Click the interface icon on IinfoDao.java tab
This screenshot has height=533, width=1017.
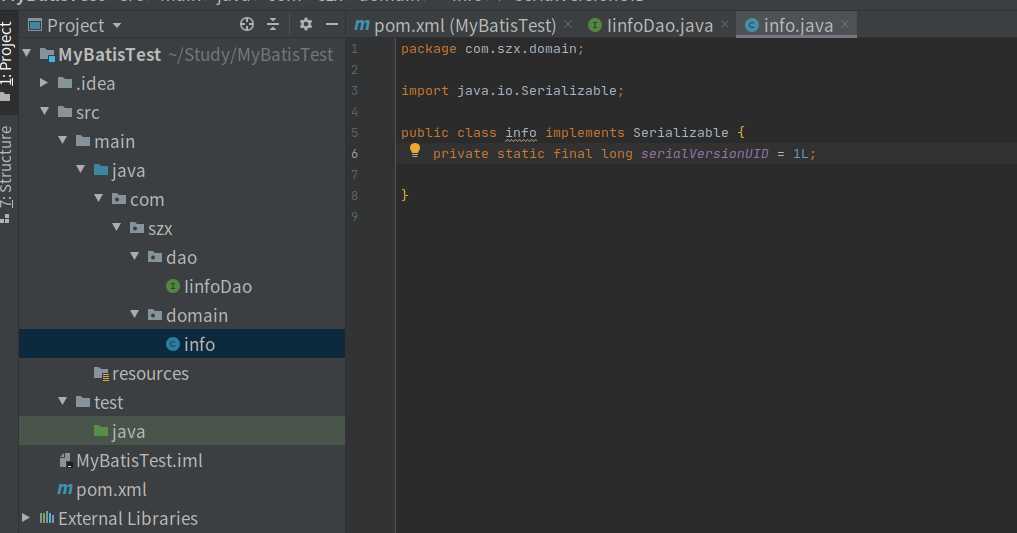click(x=594, y=25)
